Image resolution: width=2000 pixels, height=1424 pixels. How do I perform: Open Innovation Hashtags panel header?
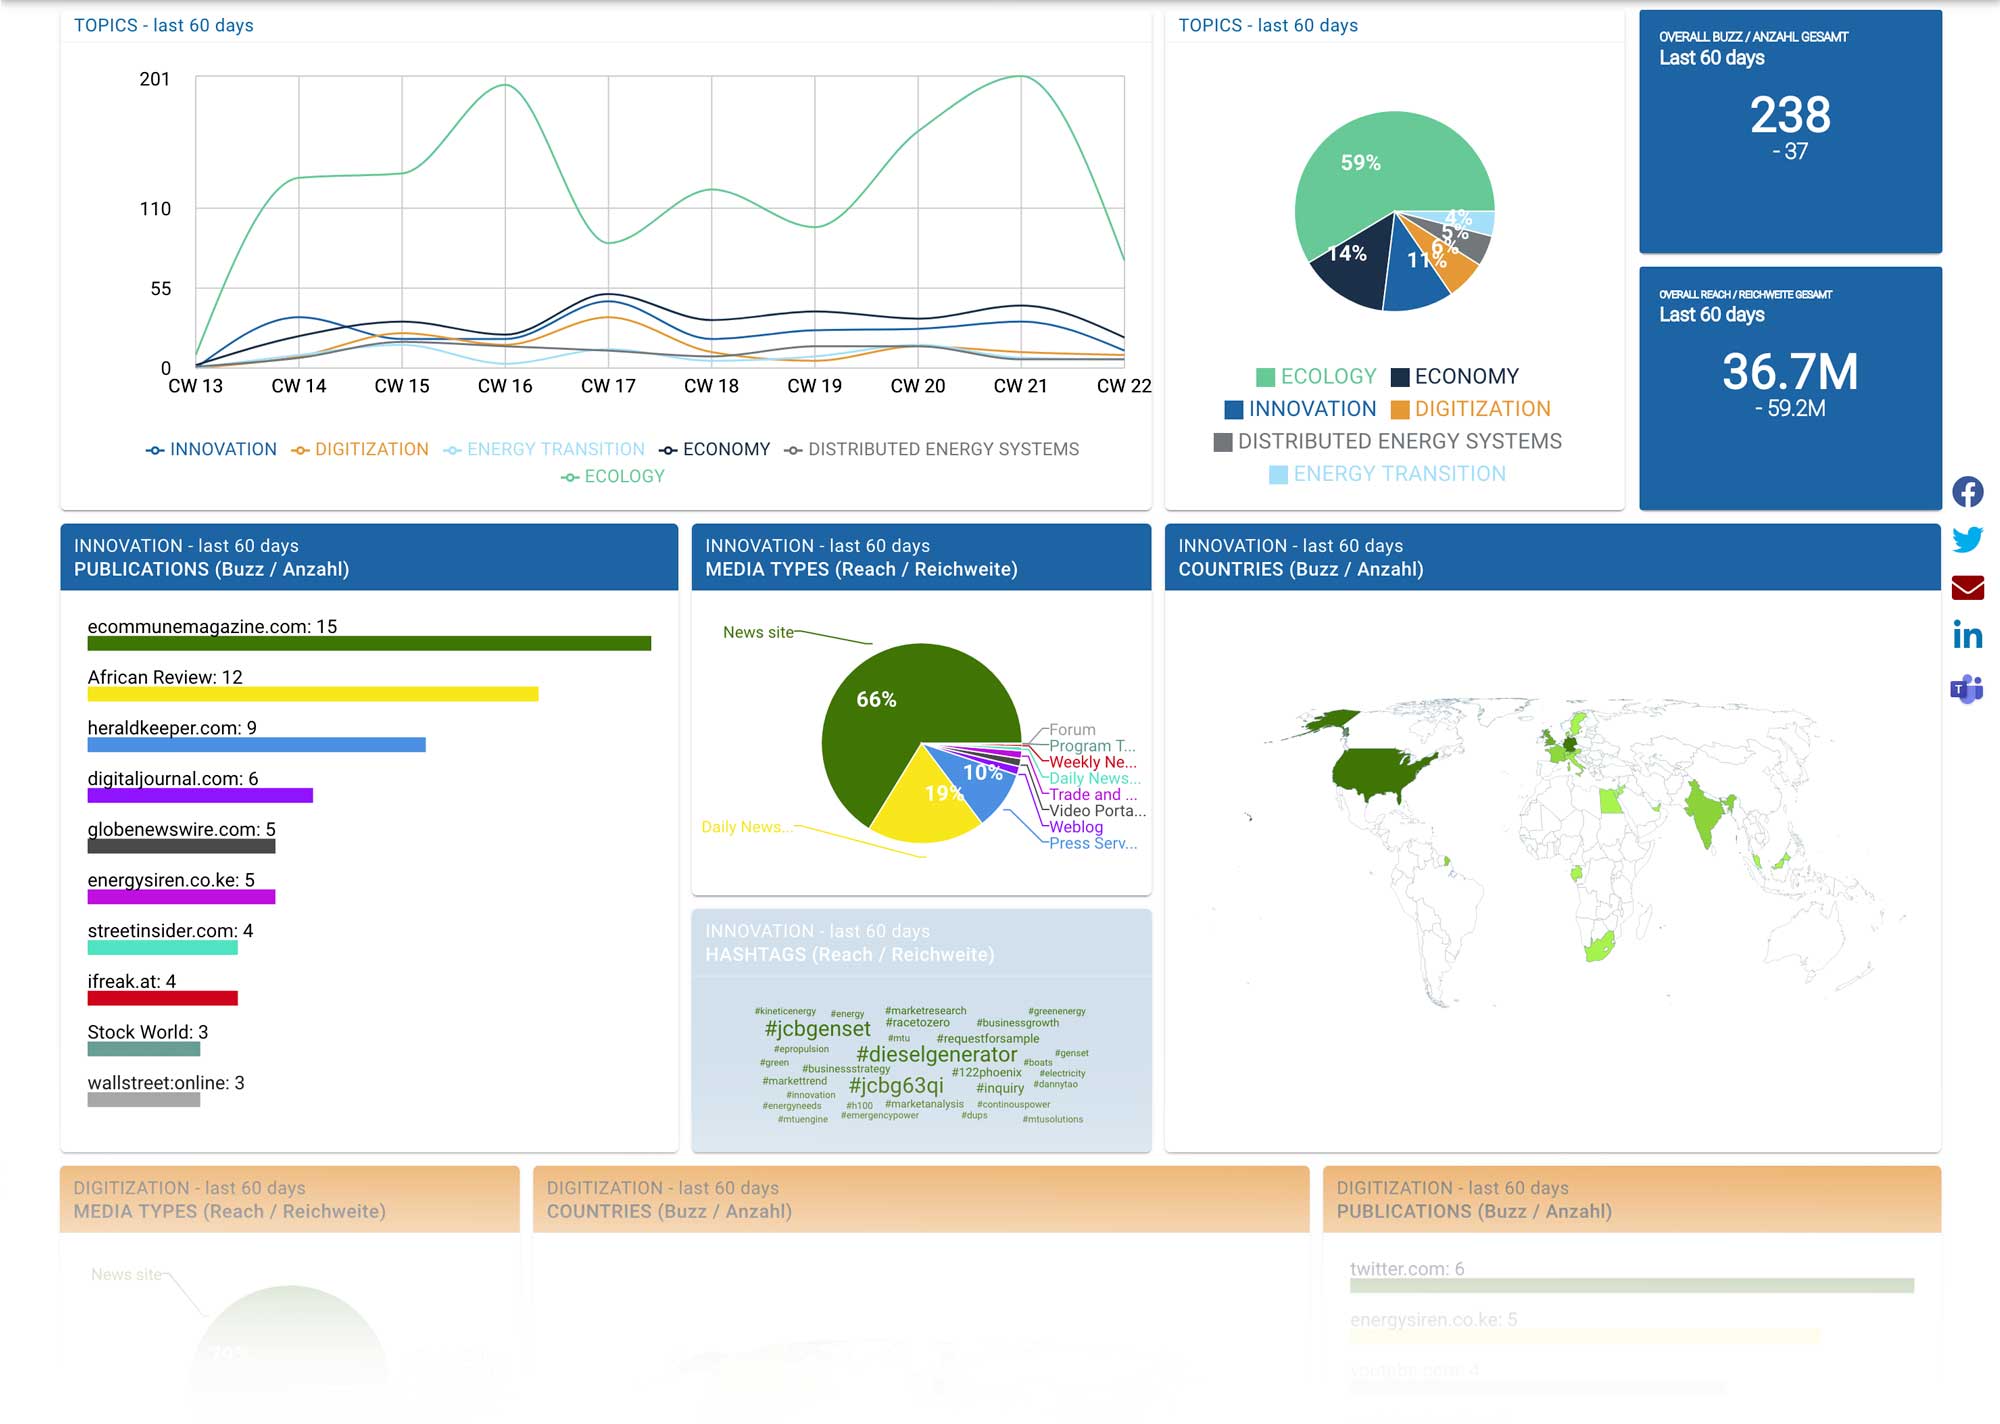(921, 943)
